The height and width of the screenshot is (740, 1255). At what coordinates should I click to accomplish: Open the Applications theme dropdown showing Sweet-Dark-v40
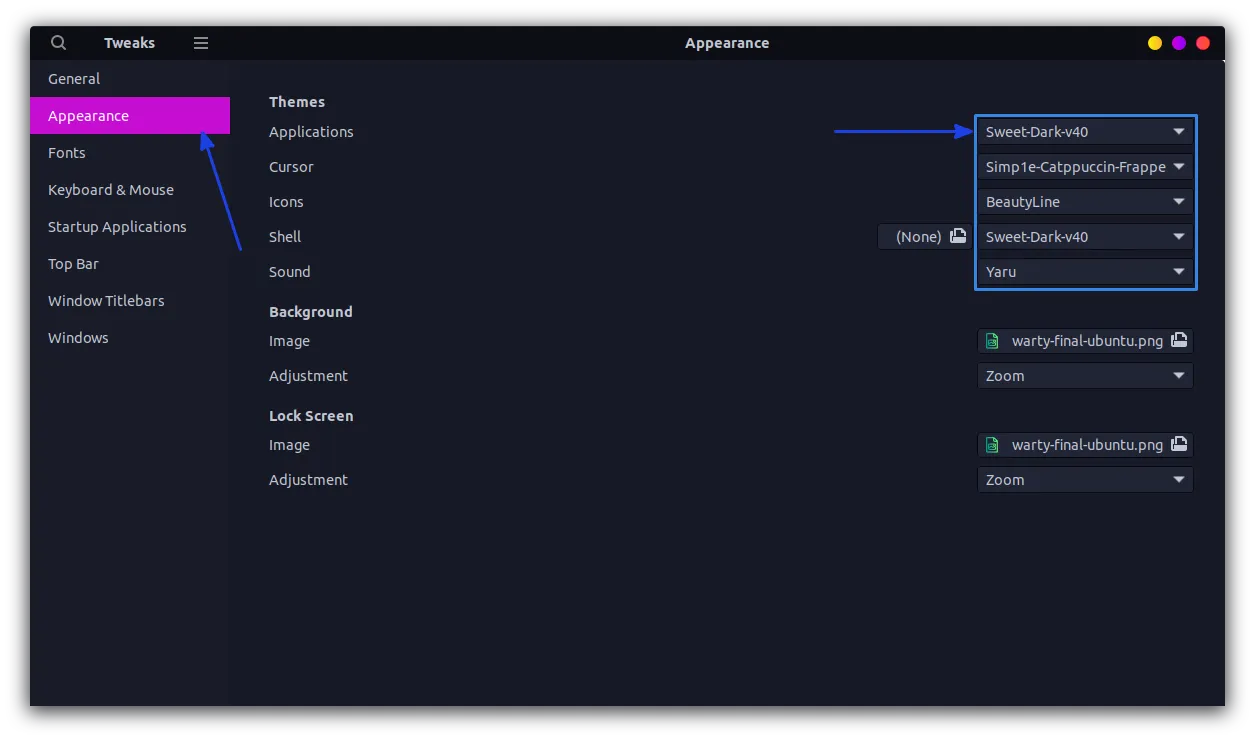point(1085,131)
